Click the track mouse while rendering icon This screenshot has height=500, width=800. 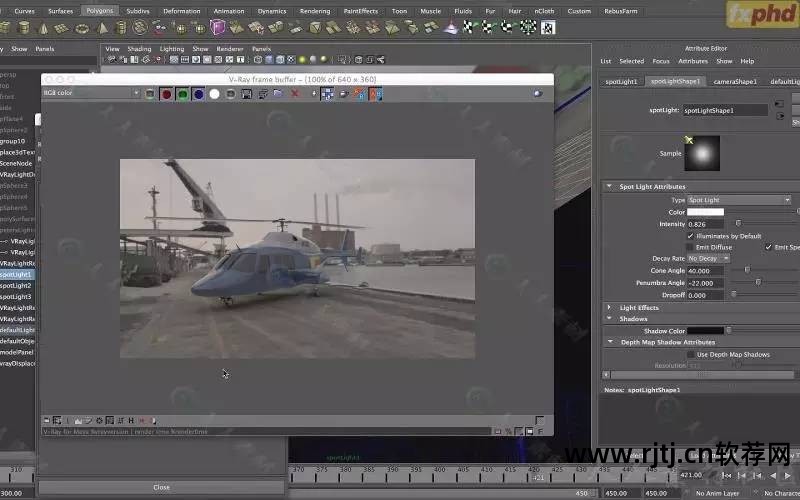point(327,94)
